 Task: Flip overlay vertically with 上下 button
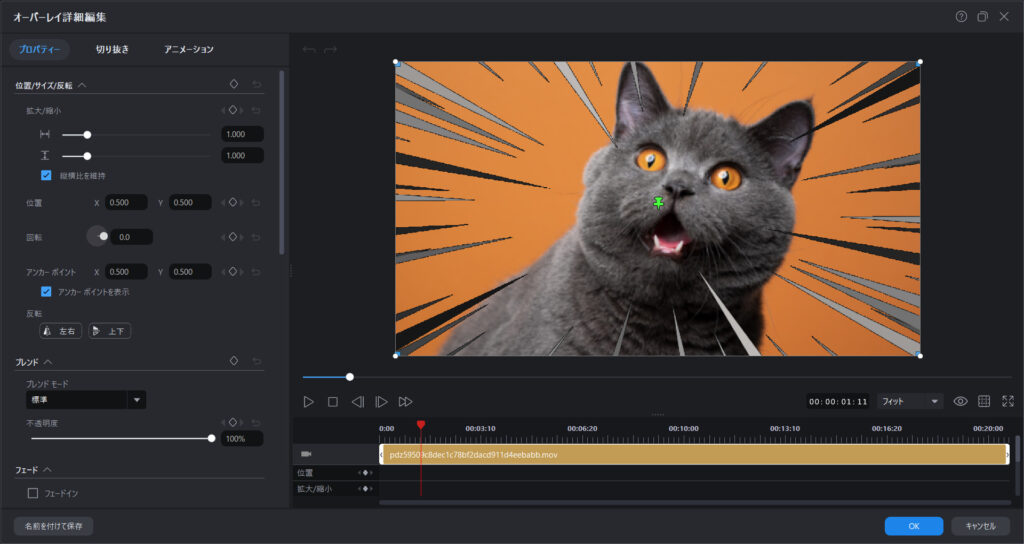[110, 331]
